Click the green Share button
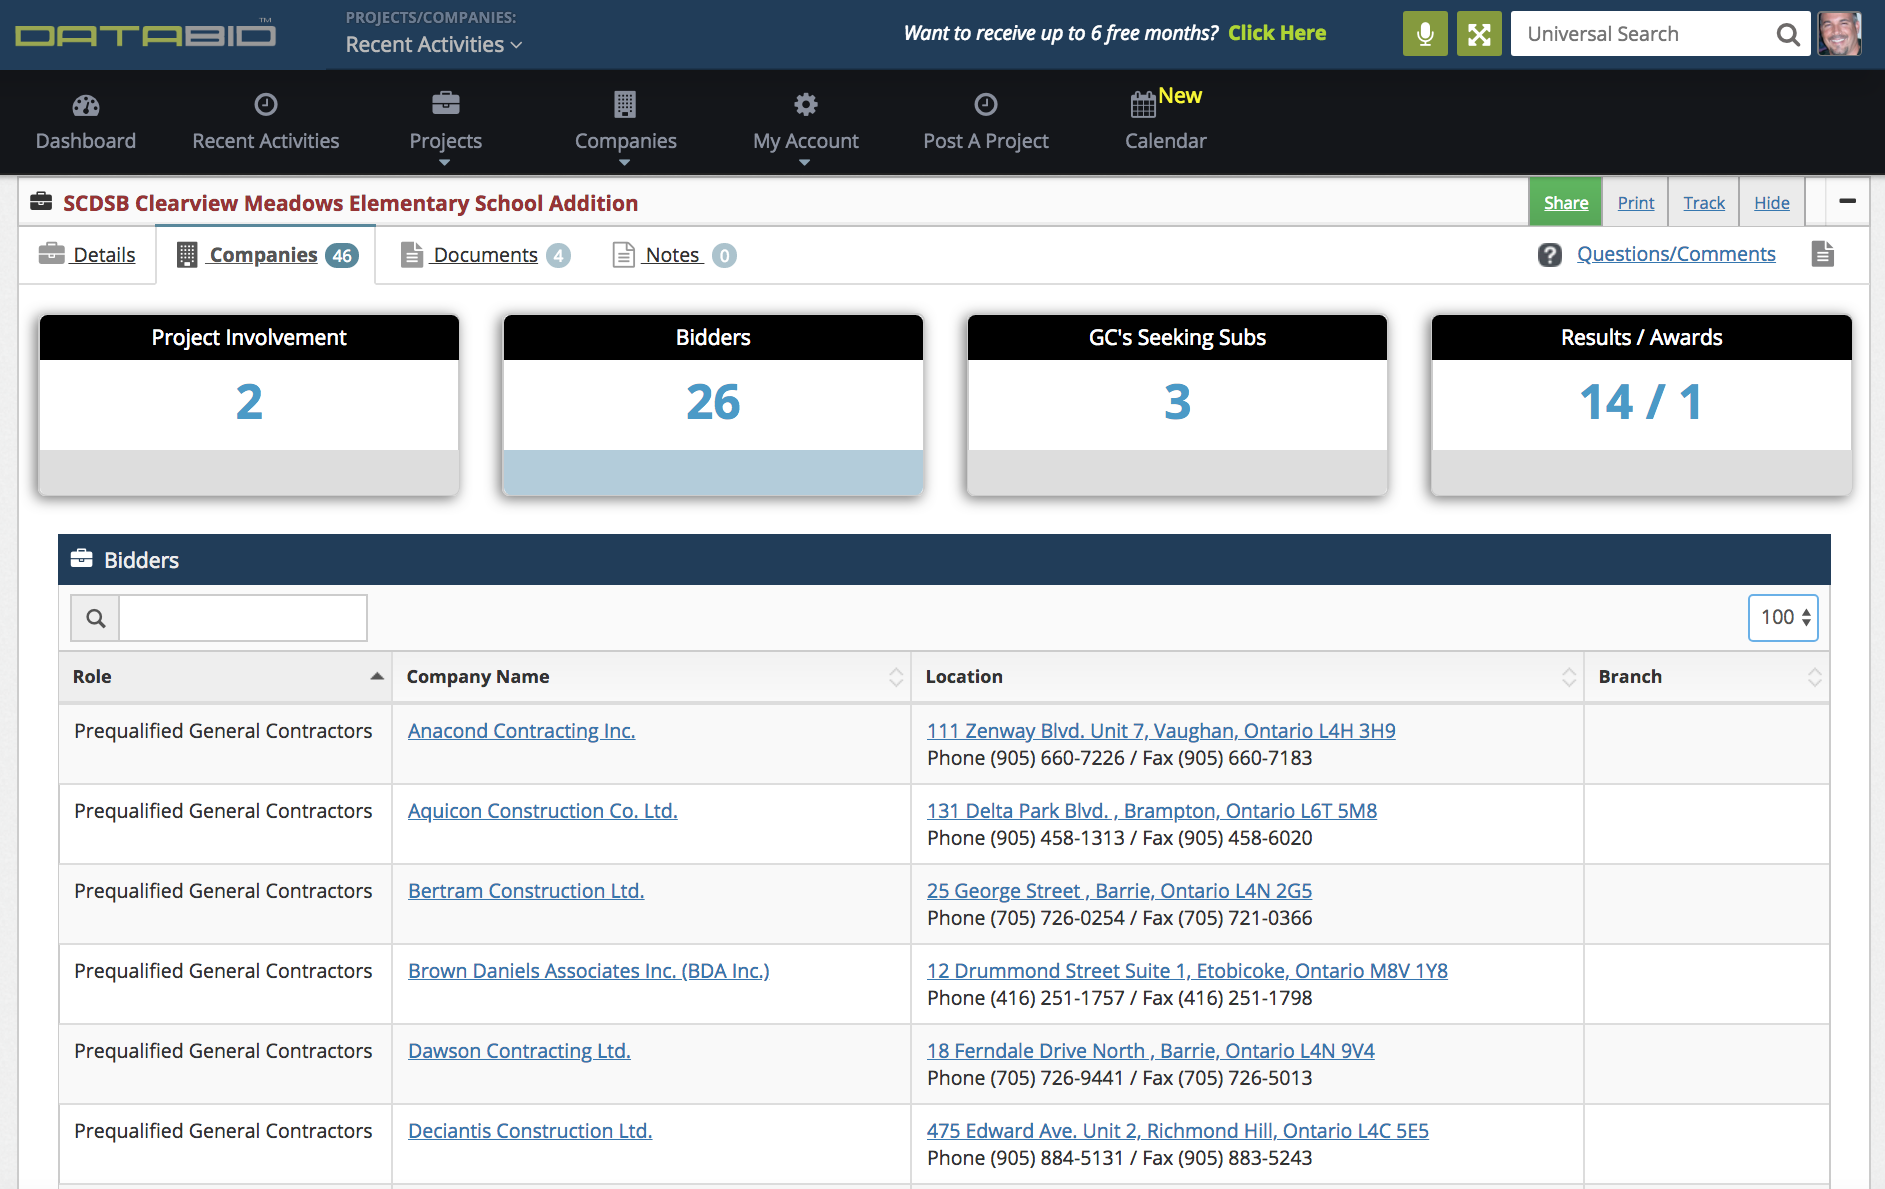 [x=1565, y=203]
